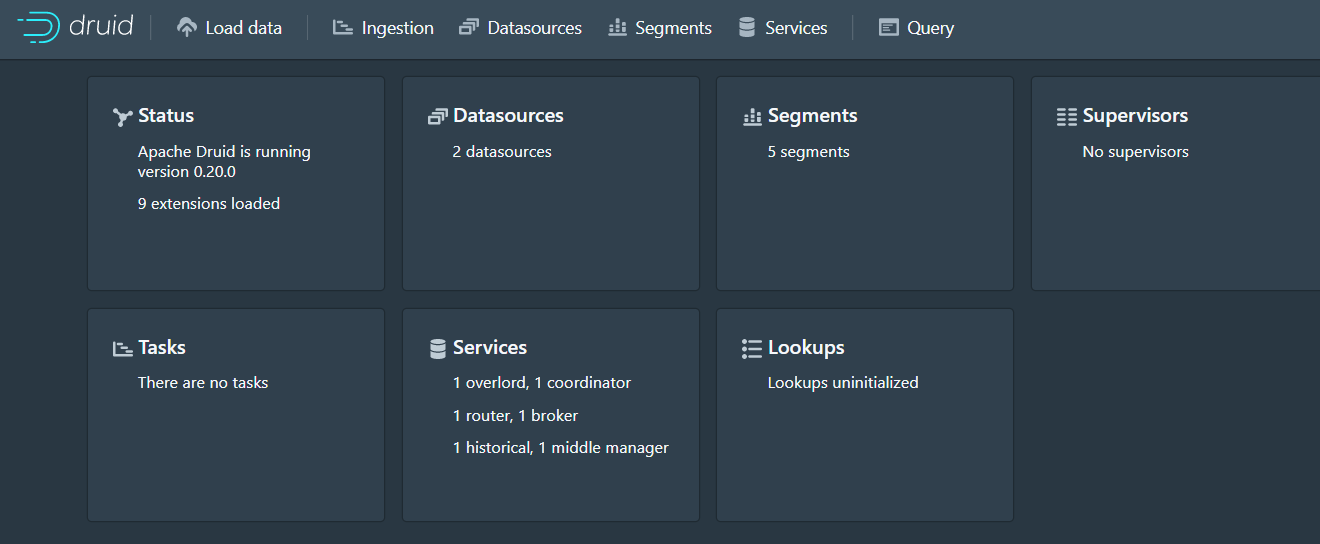Screen dimensions: 1320x544
Task: Open the Segments card showing 5 segments
Action: pos(865,184)
